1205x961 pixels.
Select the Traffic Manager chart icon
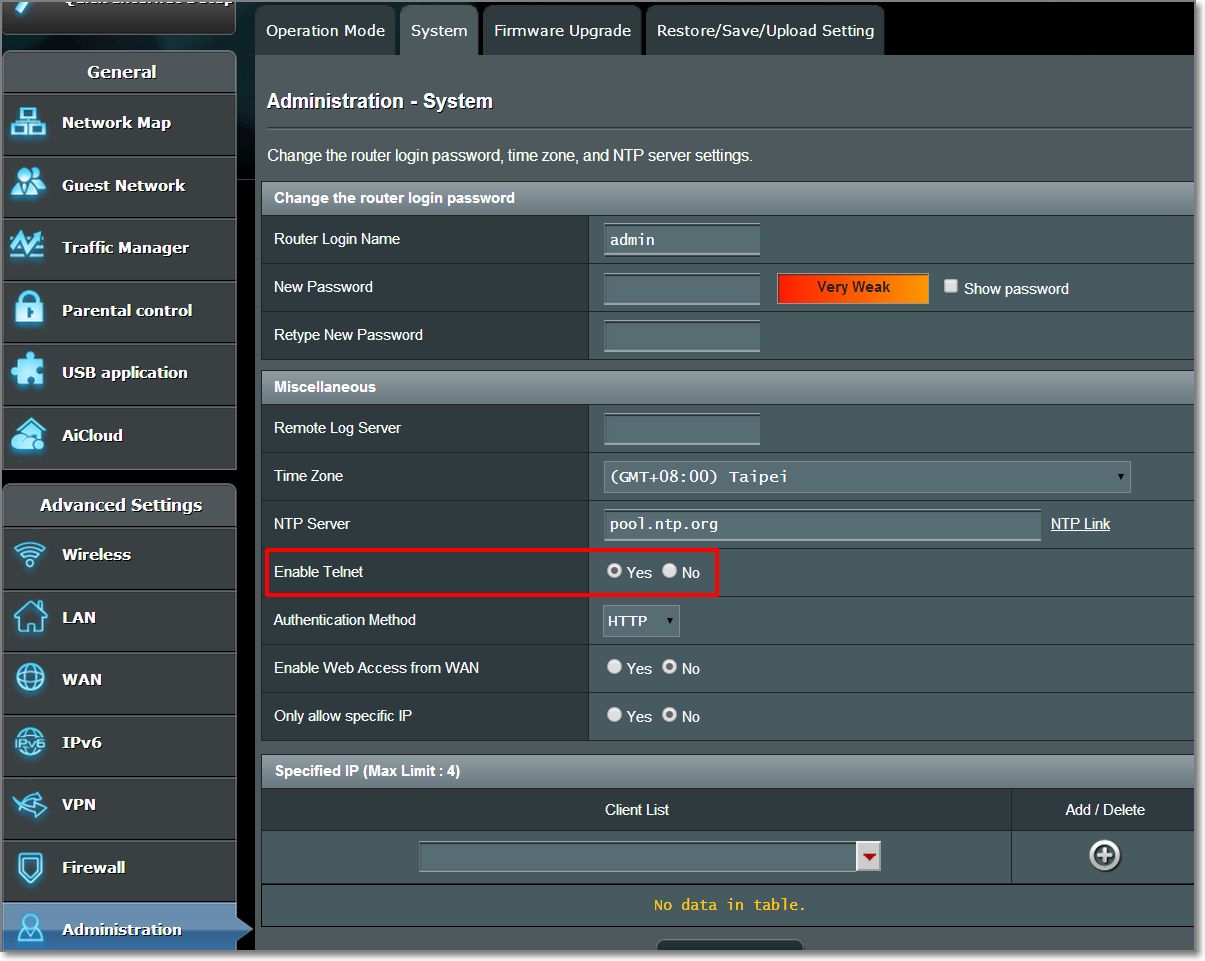point(28,247)
